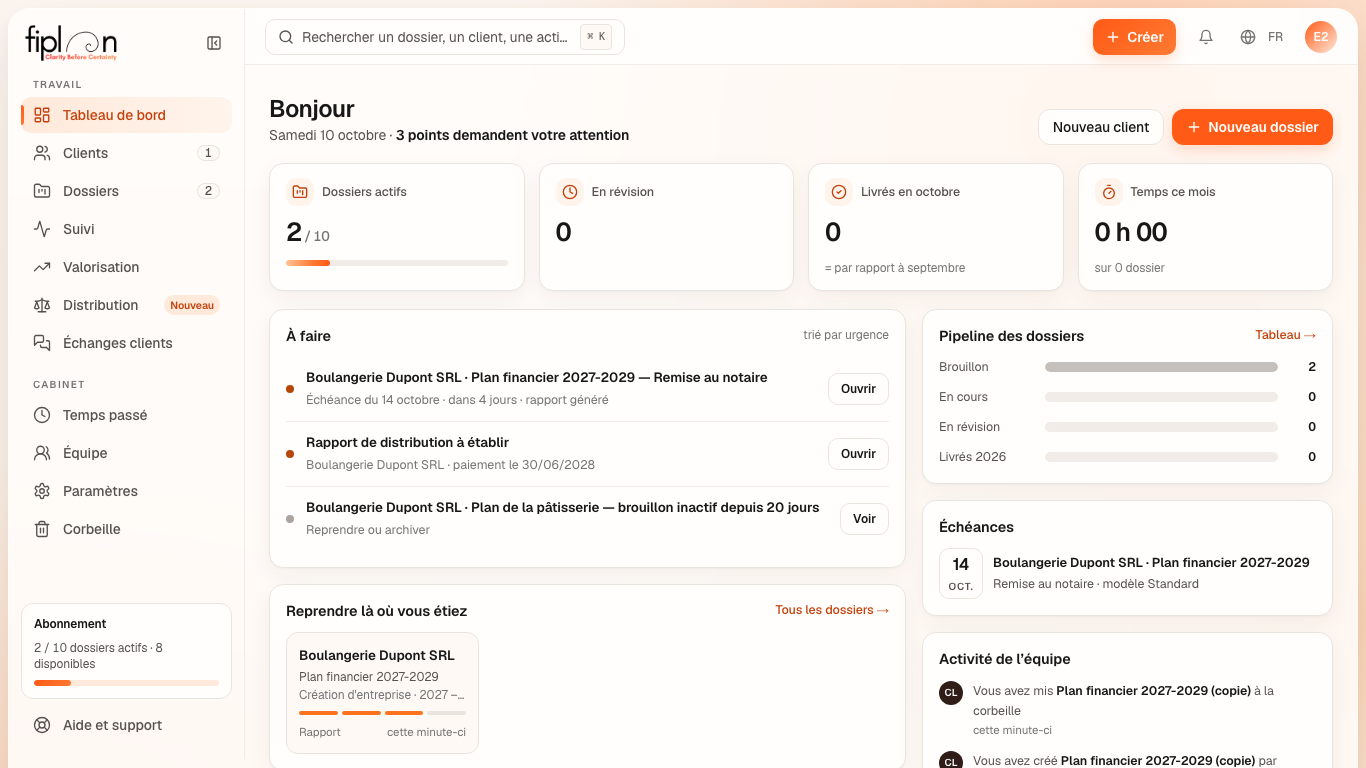Click the En révision clock icon
1366x768 pixels.
point(569,192)
